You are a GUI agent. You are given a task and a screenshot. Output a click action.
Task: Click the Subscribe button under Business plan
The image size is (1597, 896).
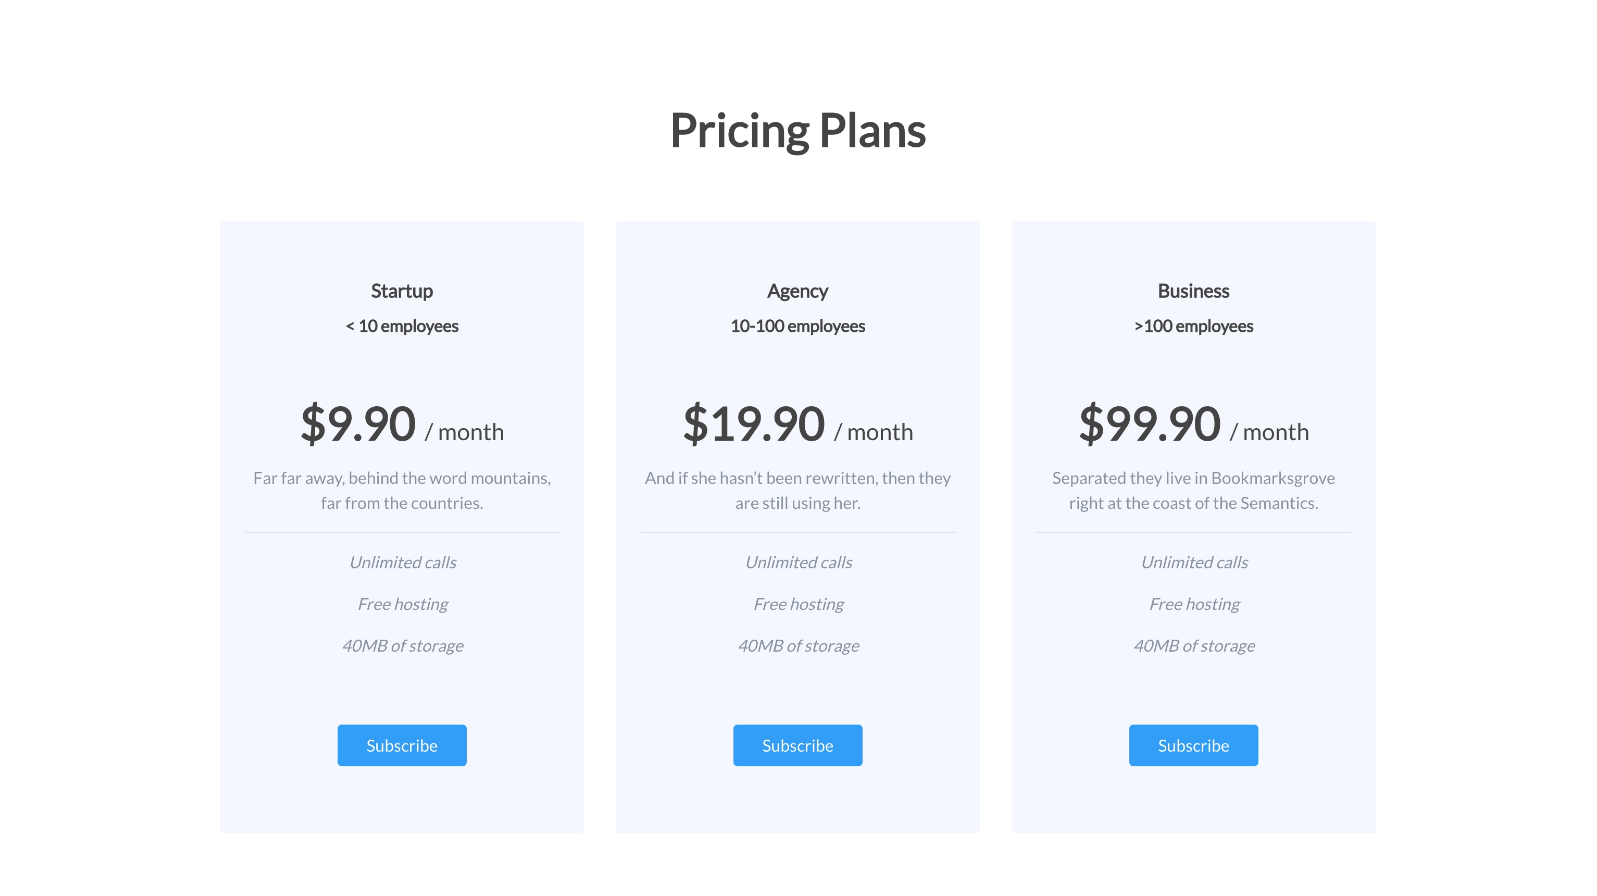click(1193, 745)
